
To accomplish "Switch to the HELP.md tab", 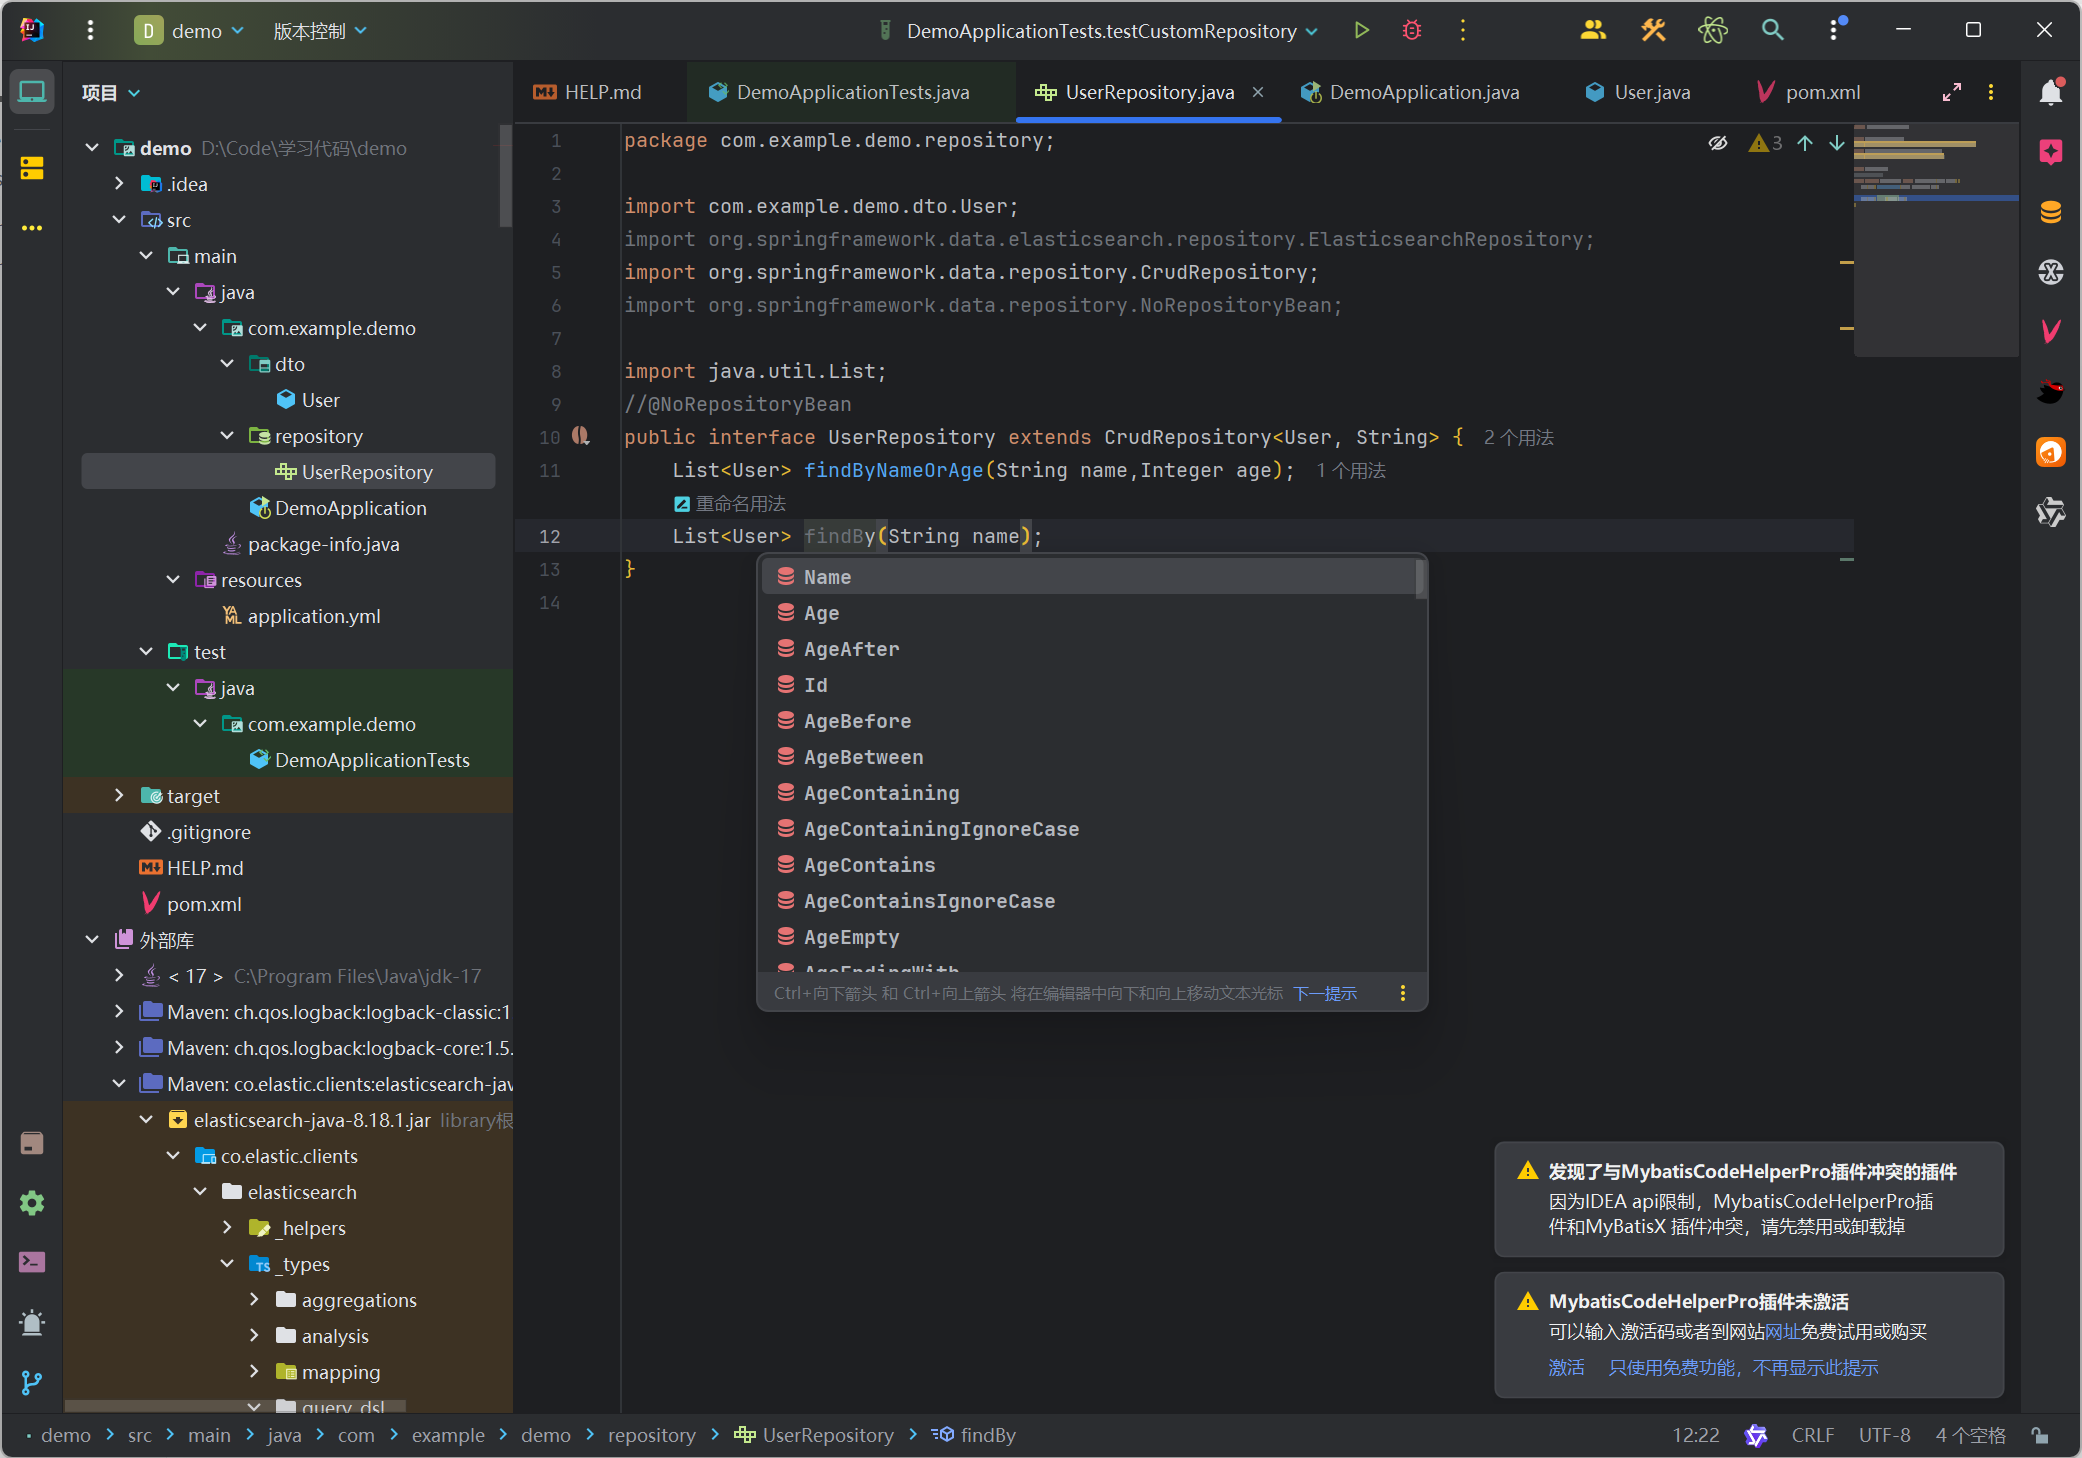I will point(588,92).
